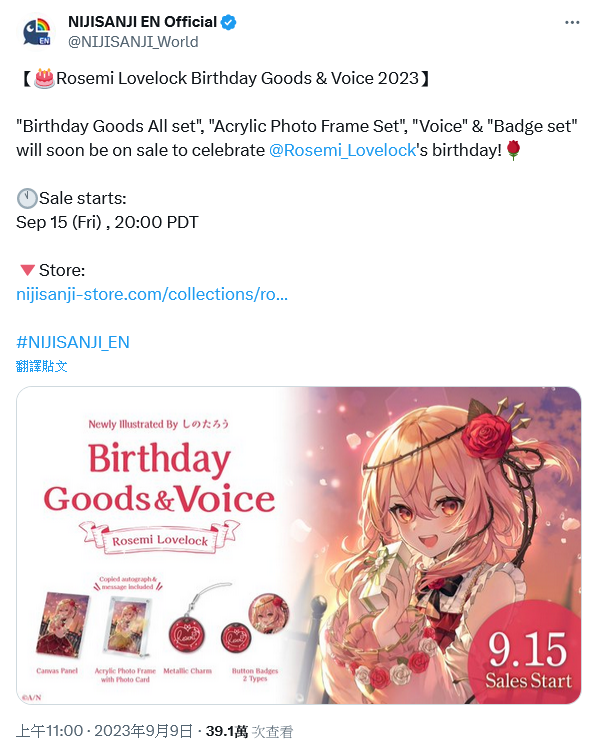
Task: Open the @NIJISANJI_World handle
Action: pos(133,42)
